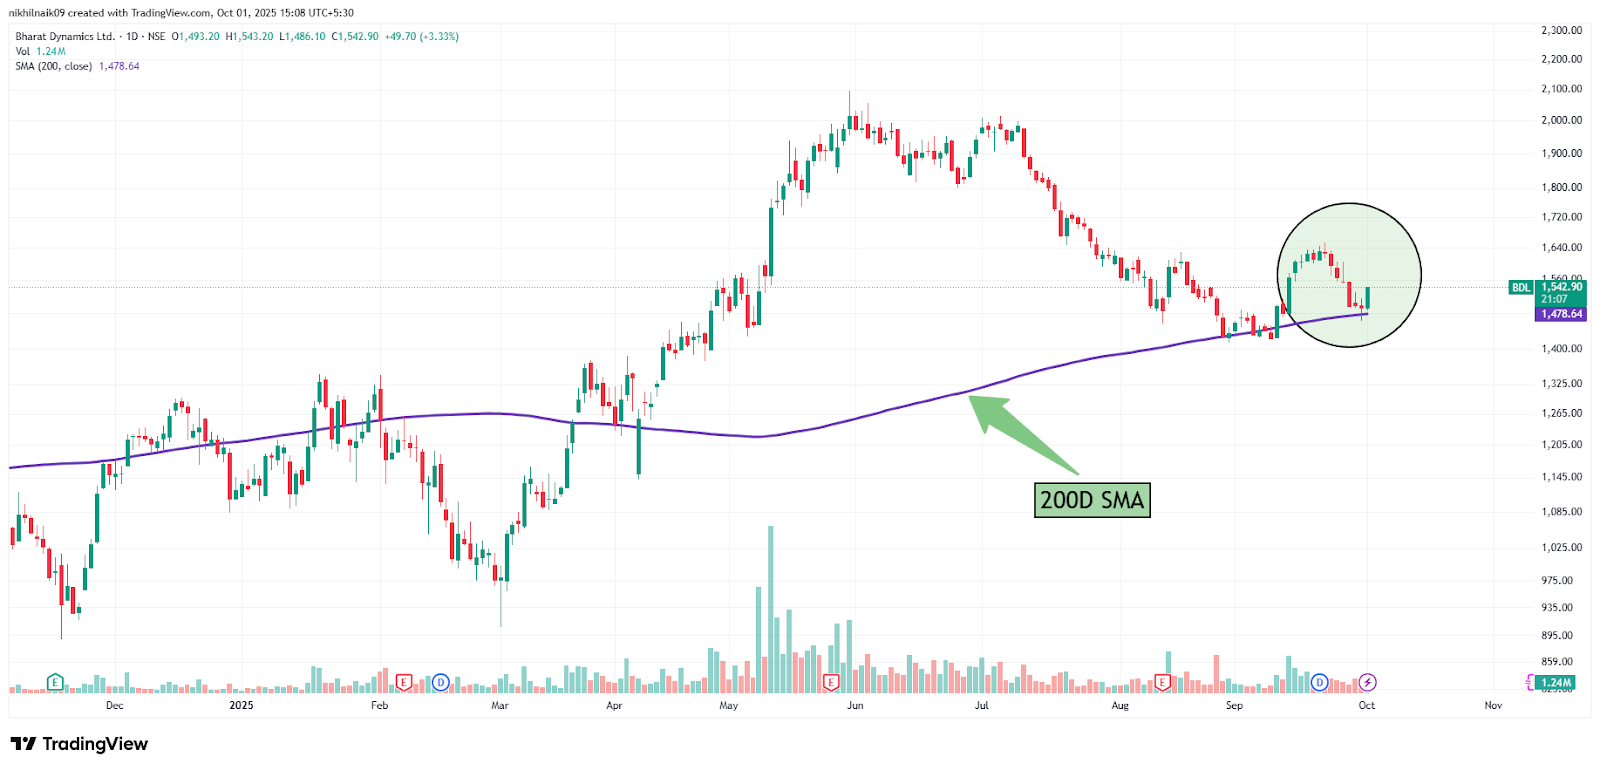Click the TradingView logo
The image size is (1600, 770).
79,744
